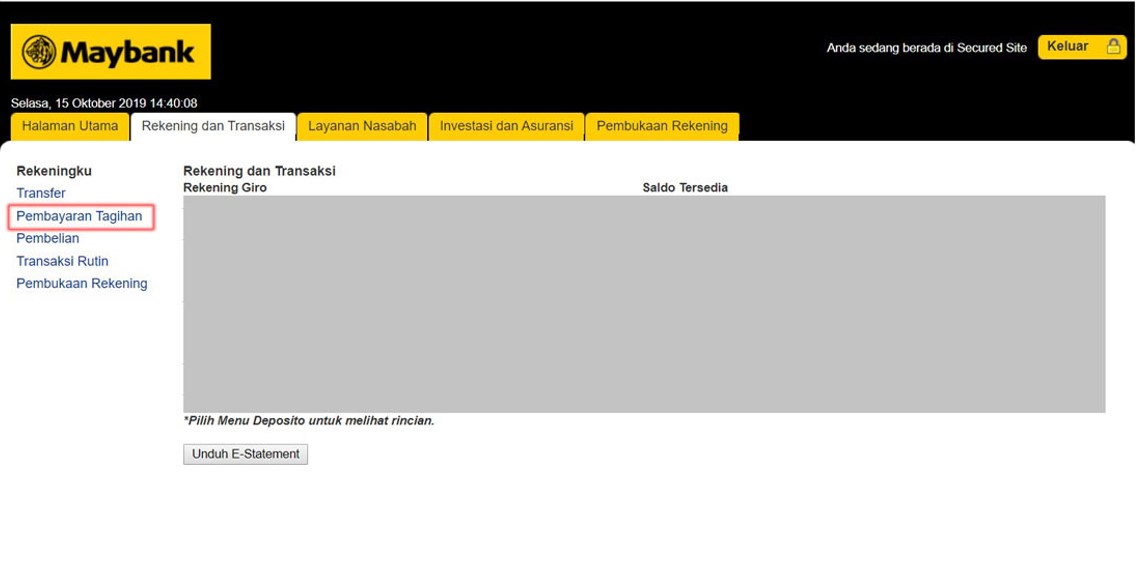Image resolution: width=1136 pixels, height=585 pixels.
Task: Switch to the Layanan Nasabah tab
Action: point(362,126)
